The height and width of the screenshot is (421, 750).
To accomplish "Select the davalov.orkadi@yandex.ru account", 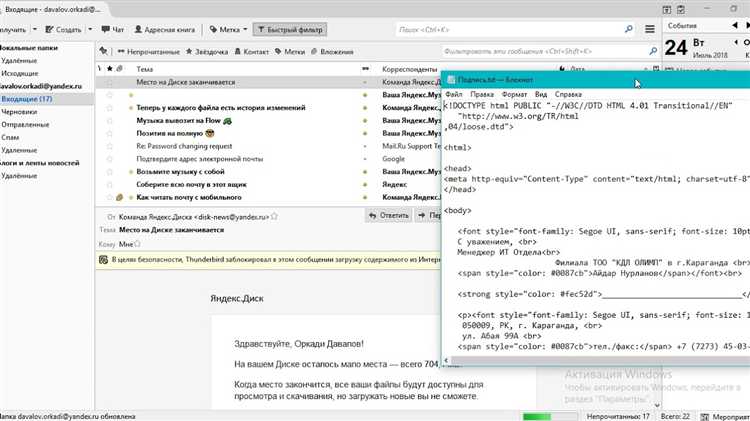I will 41,86.
